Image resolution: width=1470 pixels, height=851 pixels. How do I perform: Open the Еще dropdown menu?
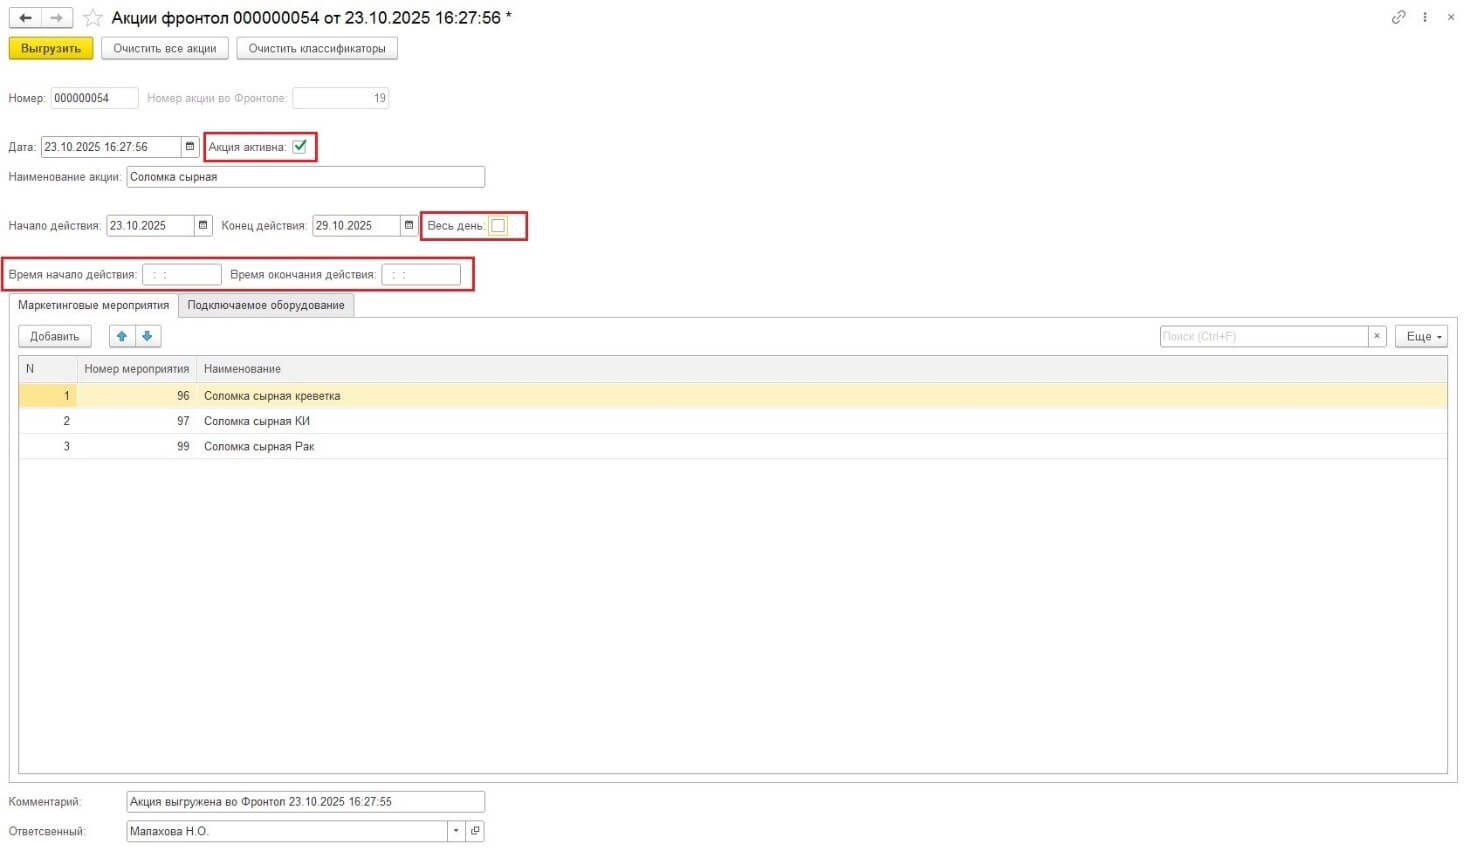point(1424,336)
